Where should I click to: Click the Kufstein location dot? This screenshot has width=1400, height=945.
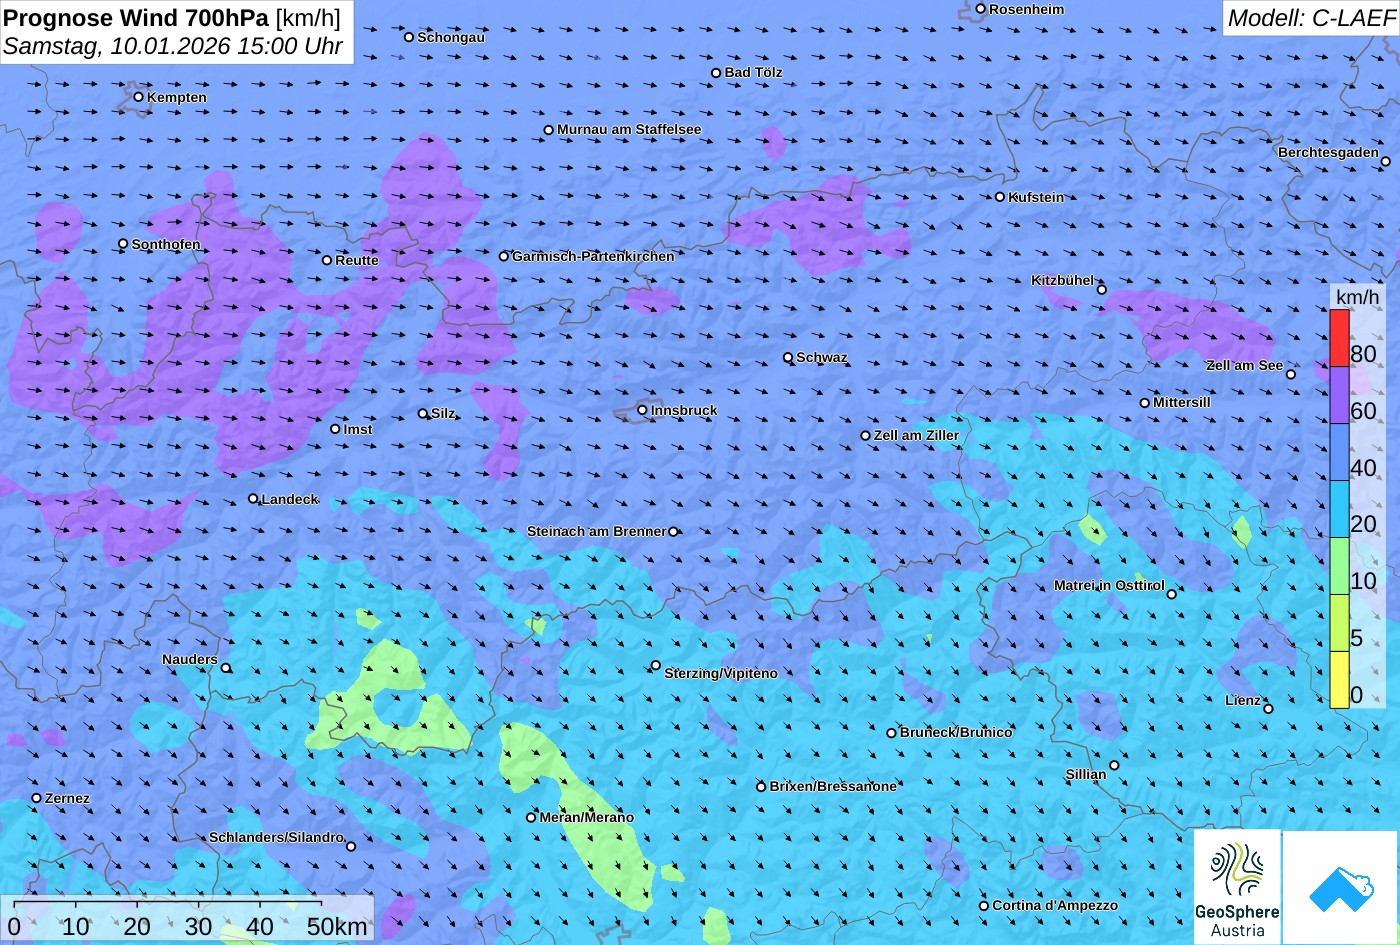1000,197
